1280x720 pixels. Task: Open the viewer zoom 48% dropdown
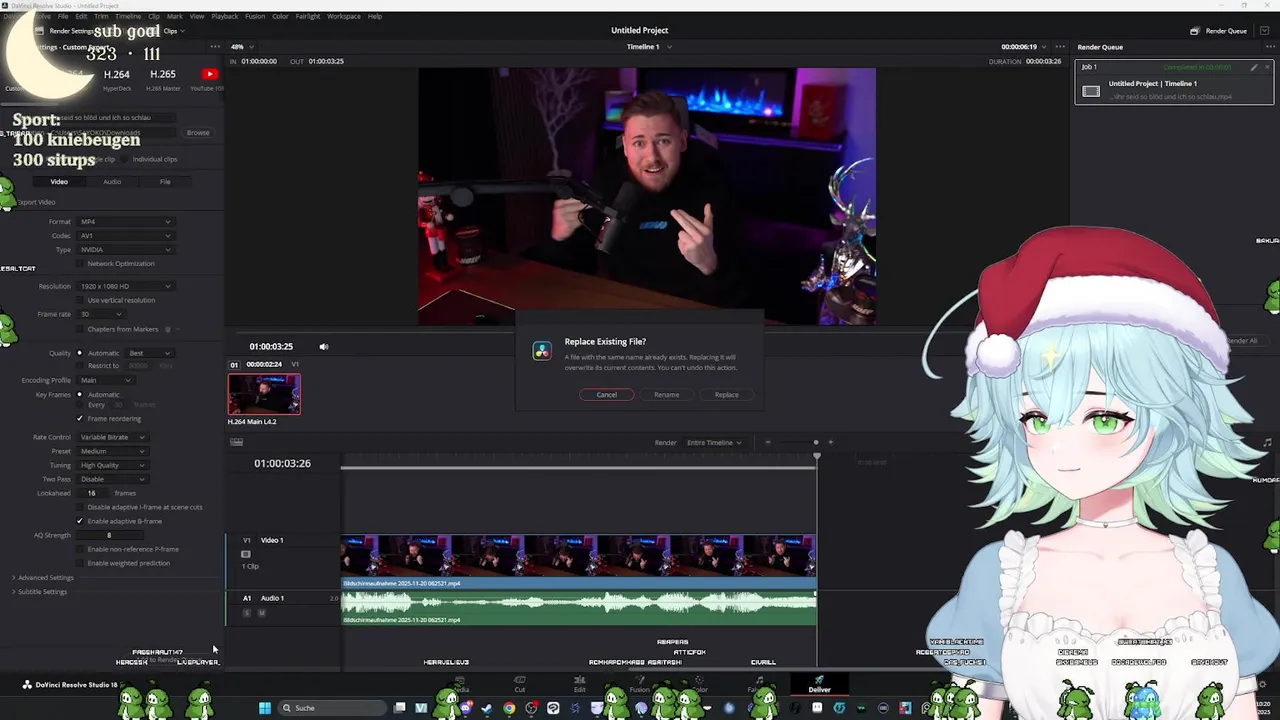[x=242, y=47]
